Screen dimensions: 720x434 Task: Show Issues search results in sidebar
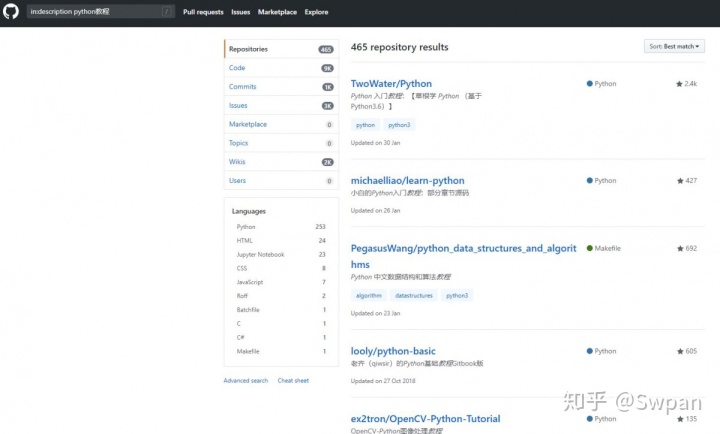pyautogui.click(x=281, y=106)
